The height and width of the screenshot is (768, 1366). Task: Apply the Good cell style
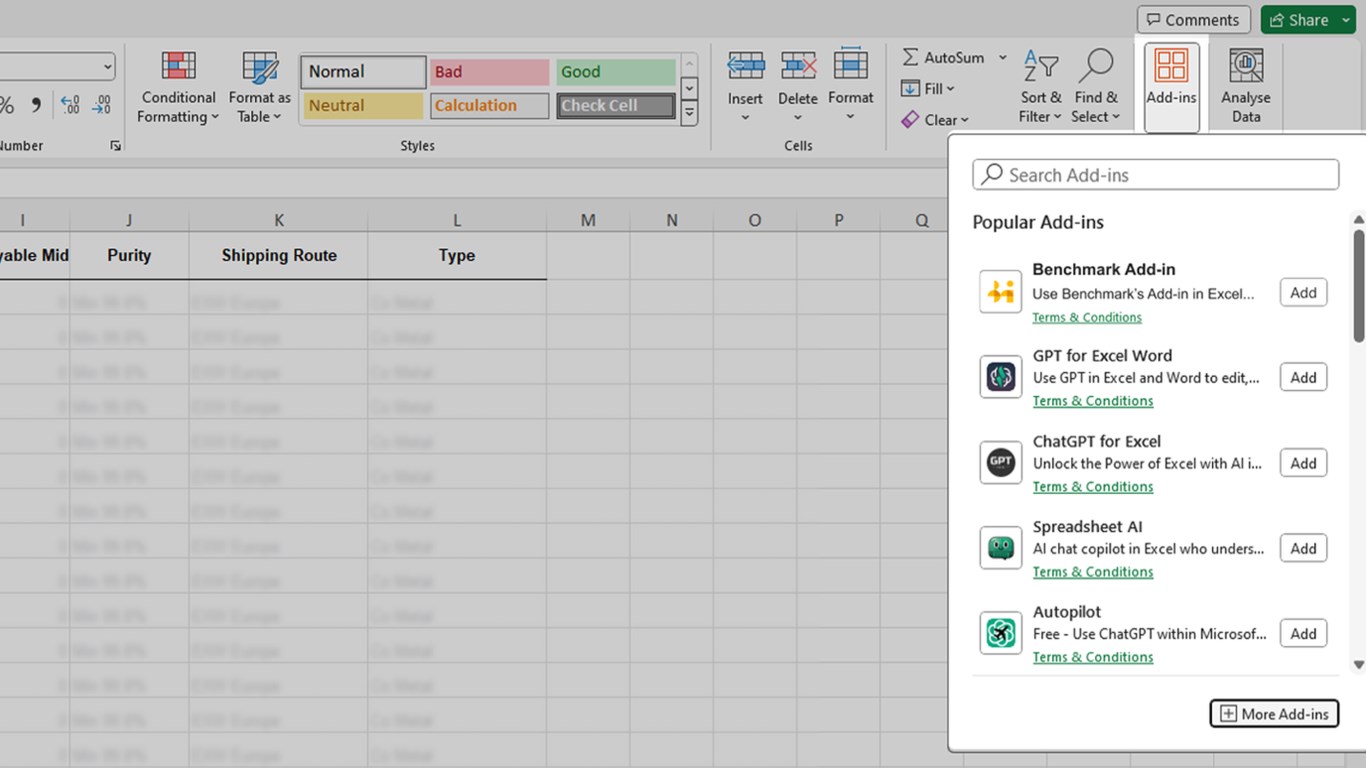click(x=616, y=72)
